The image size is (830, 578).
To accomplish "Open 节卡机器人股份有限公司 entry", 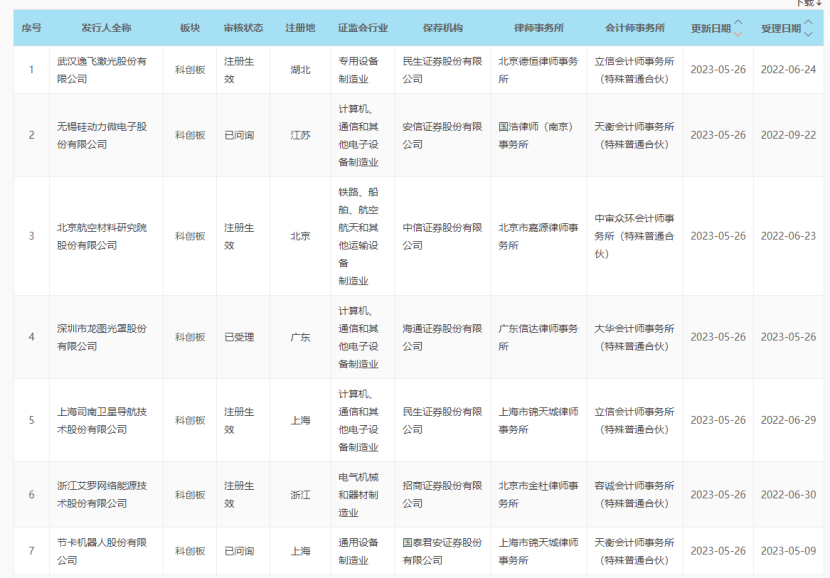I will click(x=102, y=551).
